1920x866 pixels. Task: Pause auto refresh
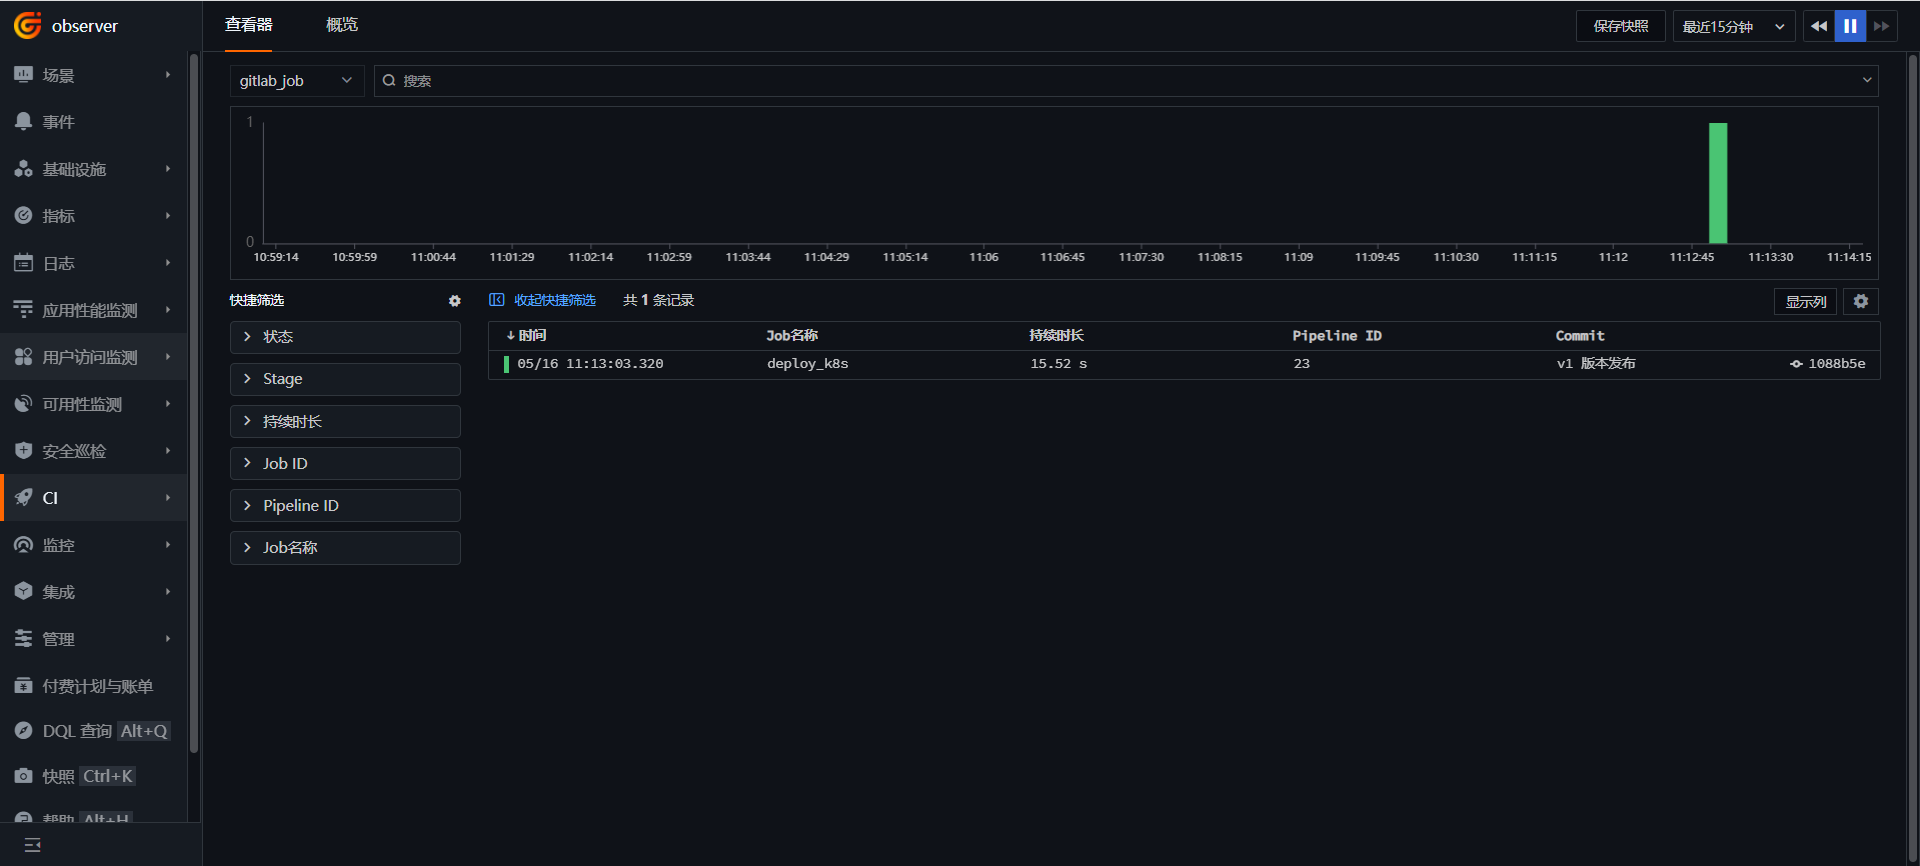1850,26
